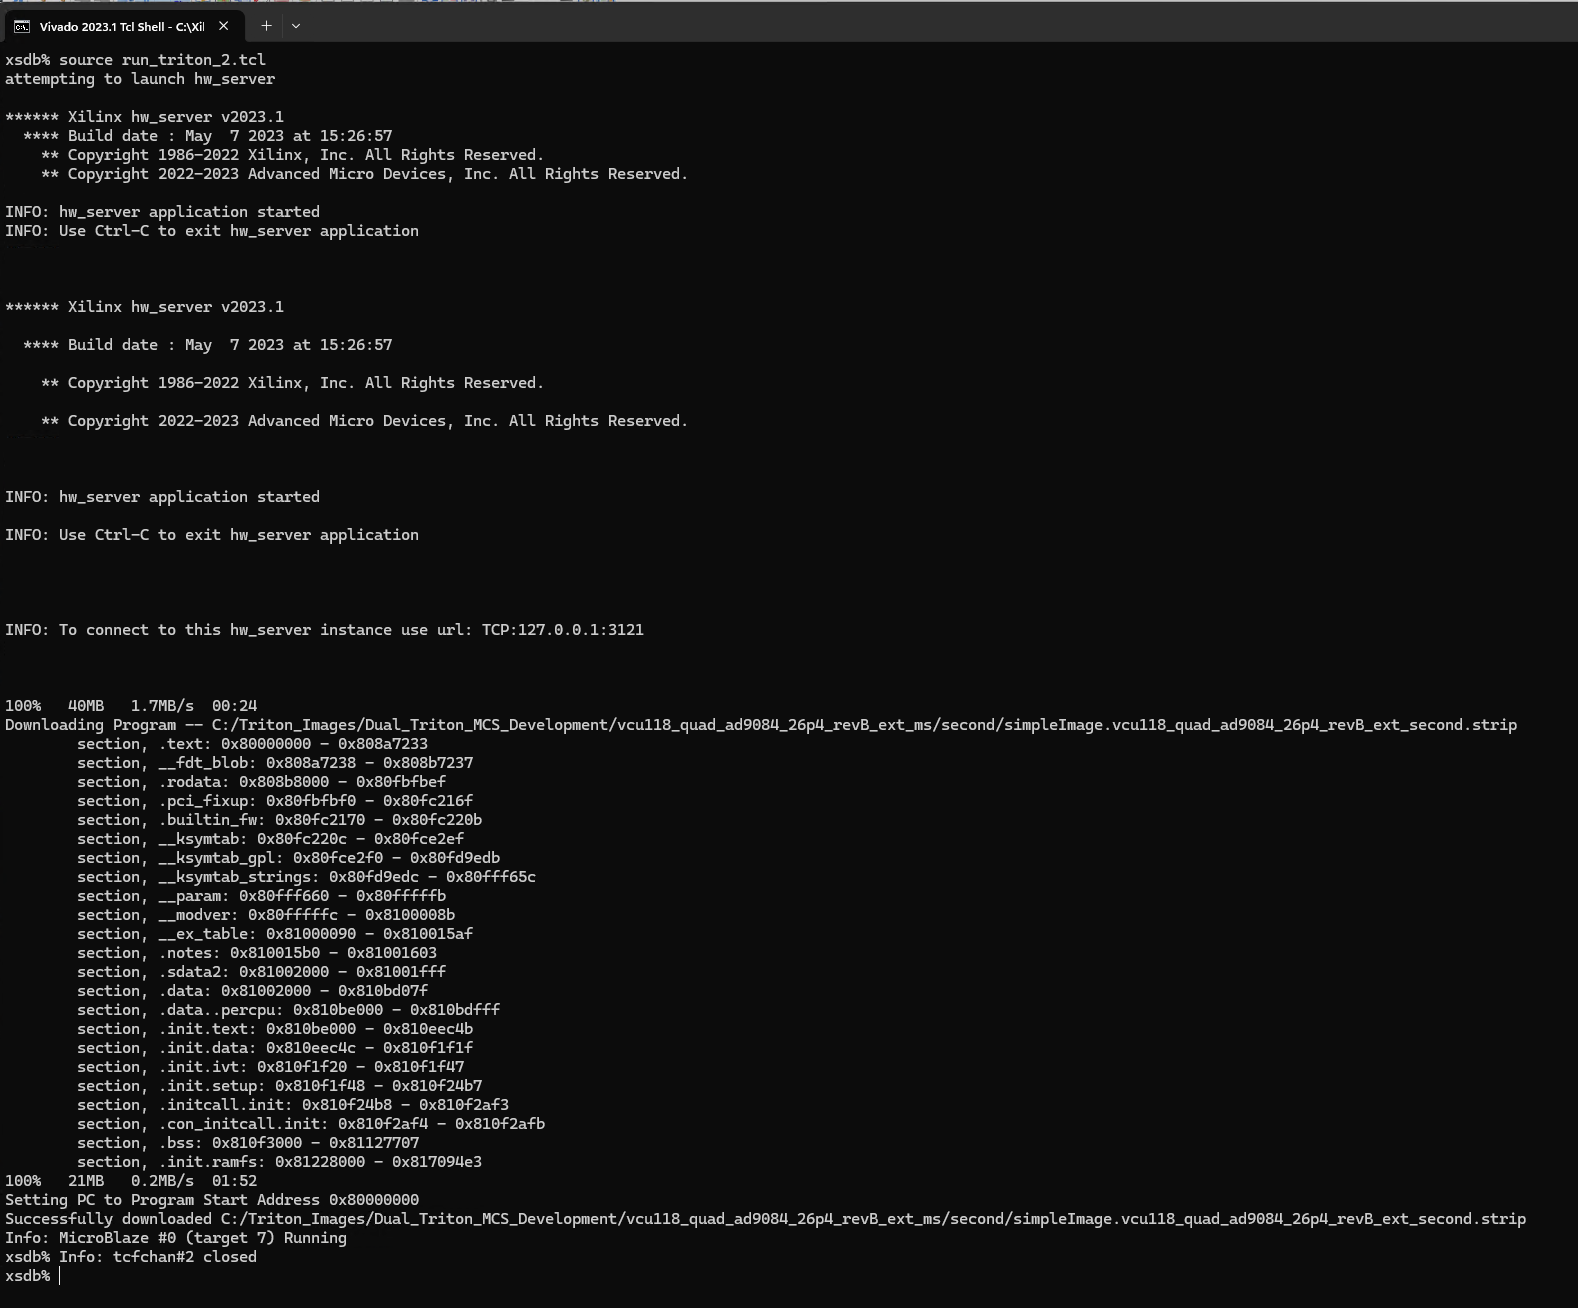Click the 'Setting PC to Program Start Address' line
The height and width of the screenshot is (1308, 1578).
coord(212,1200)
